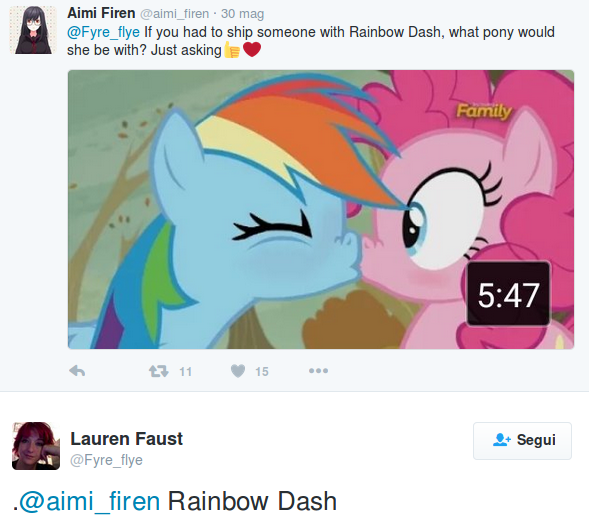The width and height of the screenshot is (589, 527).
Task: Open the @Fyre_flye mention link
Action: click(103, 32)
